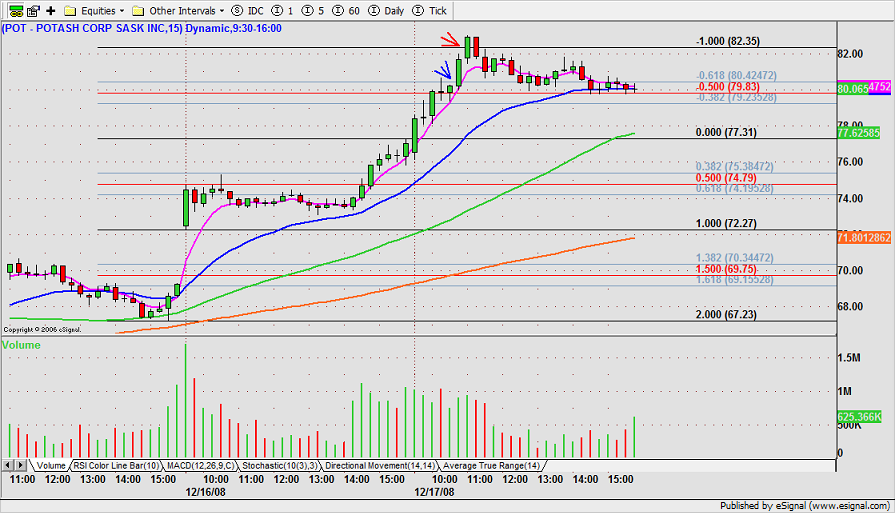The width and height of the screenshot is (895, 513).
Task: Open the RSI Color Line Bar(10) tab
Action: point(116,466)
